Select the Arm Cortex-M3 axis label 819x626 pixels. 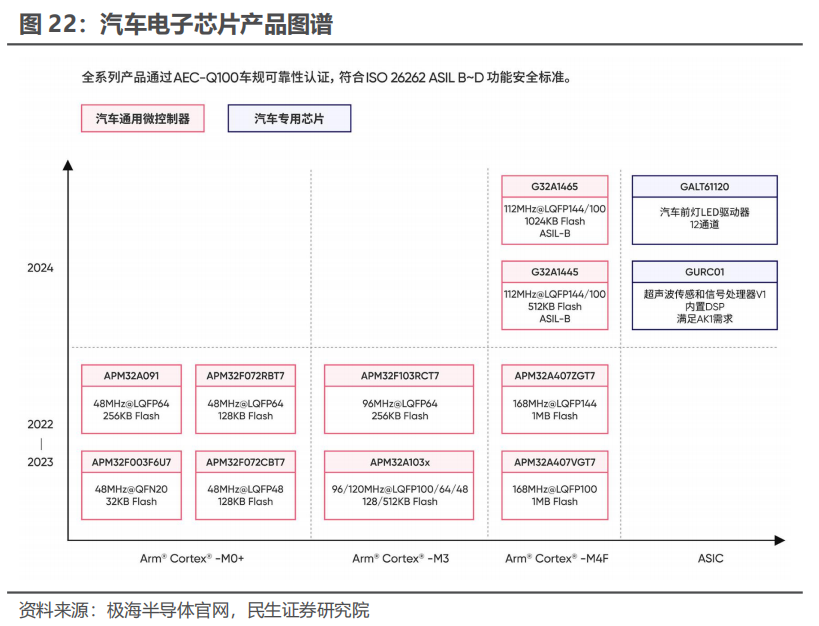pos(401,559)
